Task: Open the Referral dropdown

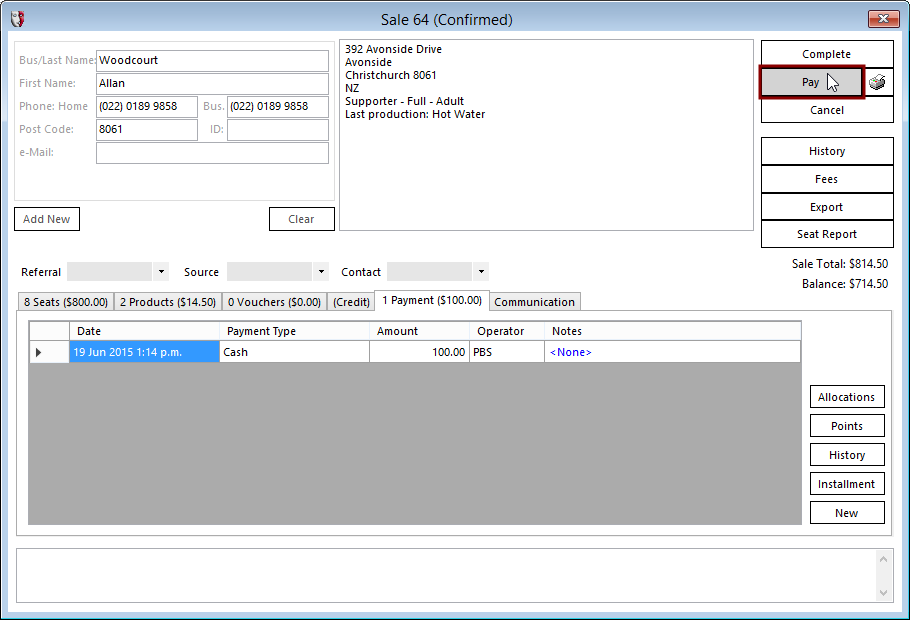Action: (161, 272)
